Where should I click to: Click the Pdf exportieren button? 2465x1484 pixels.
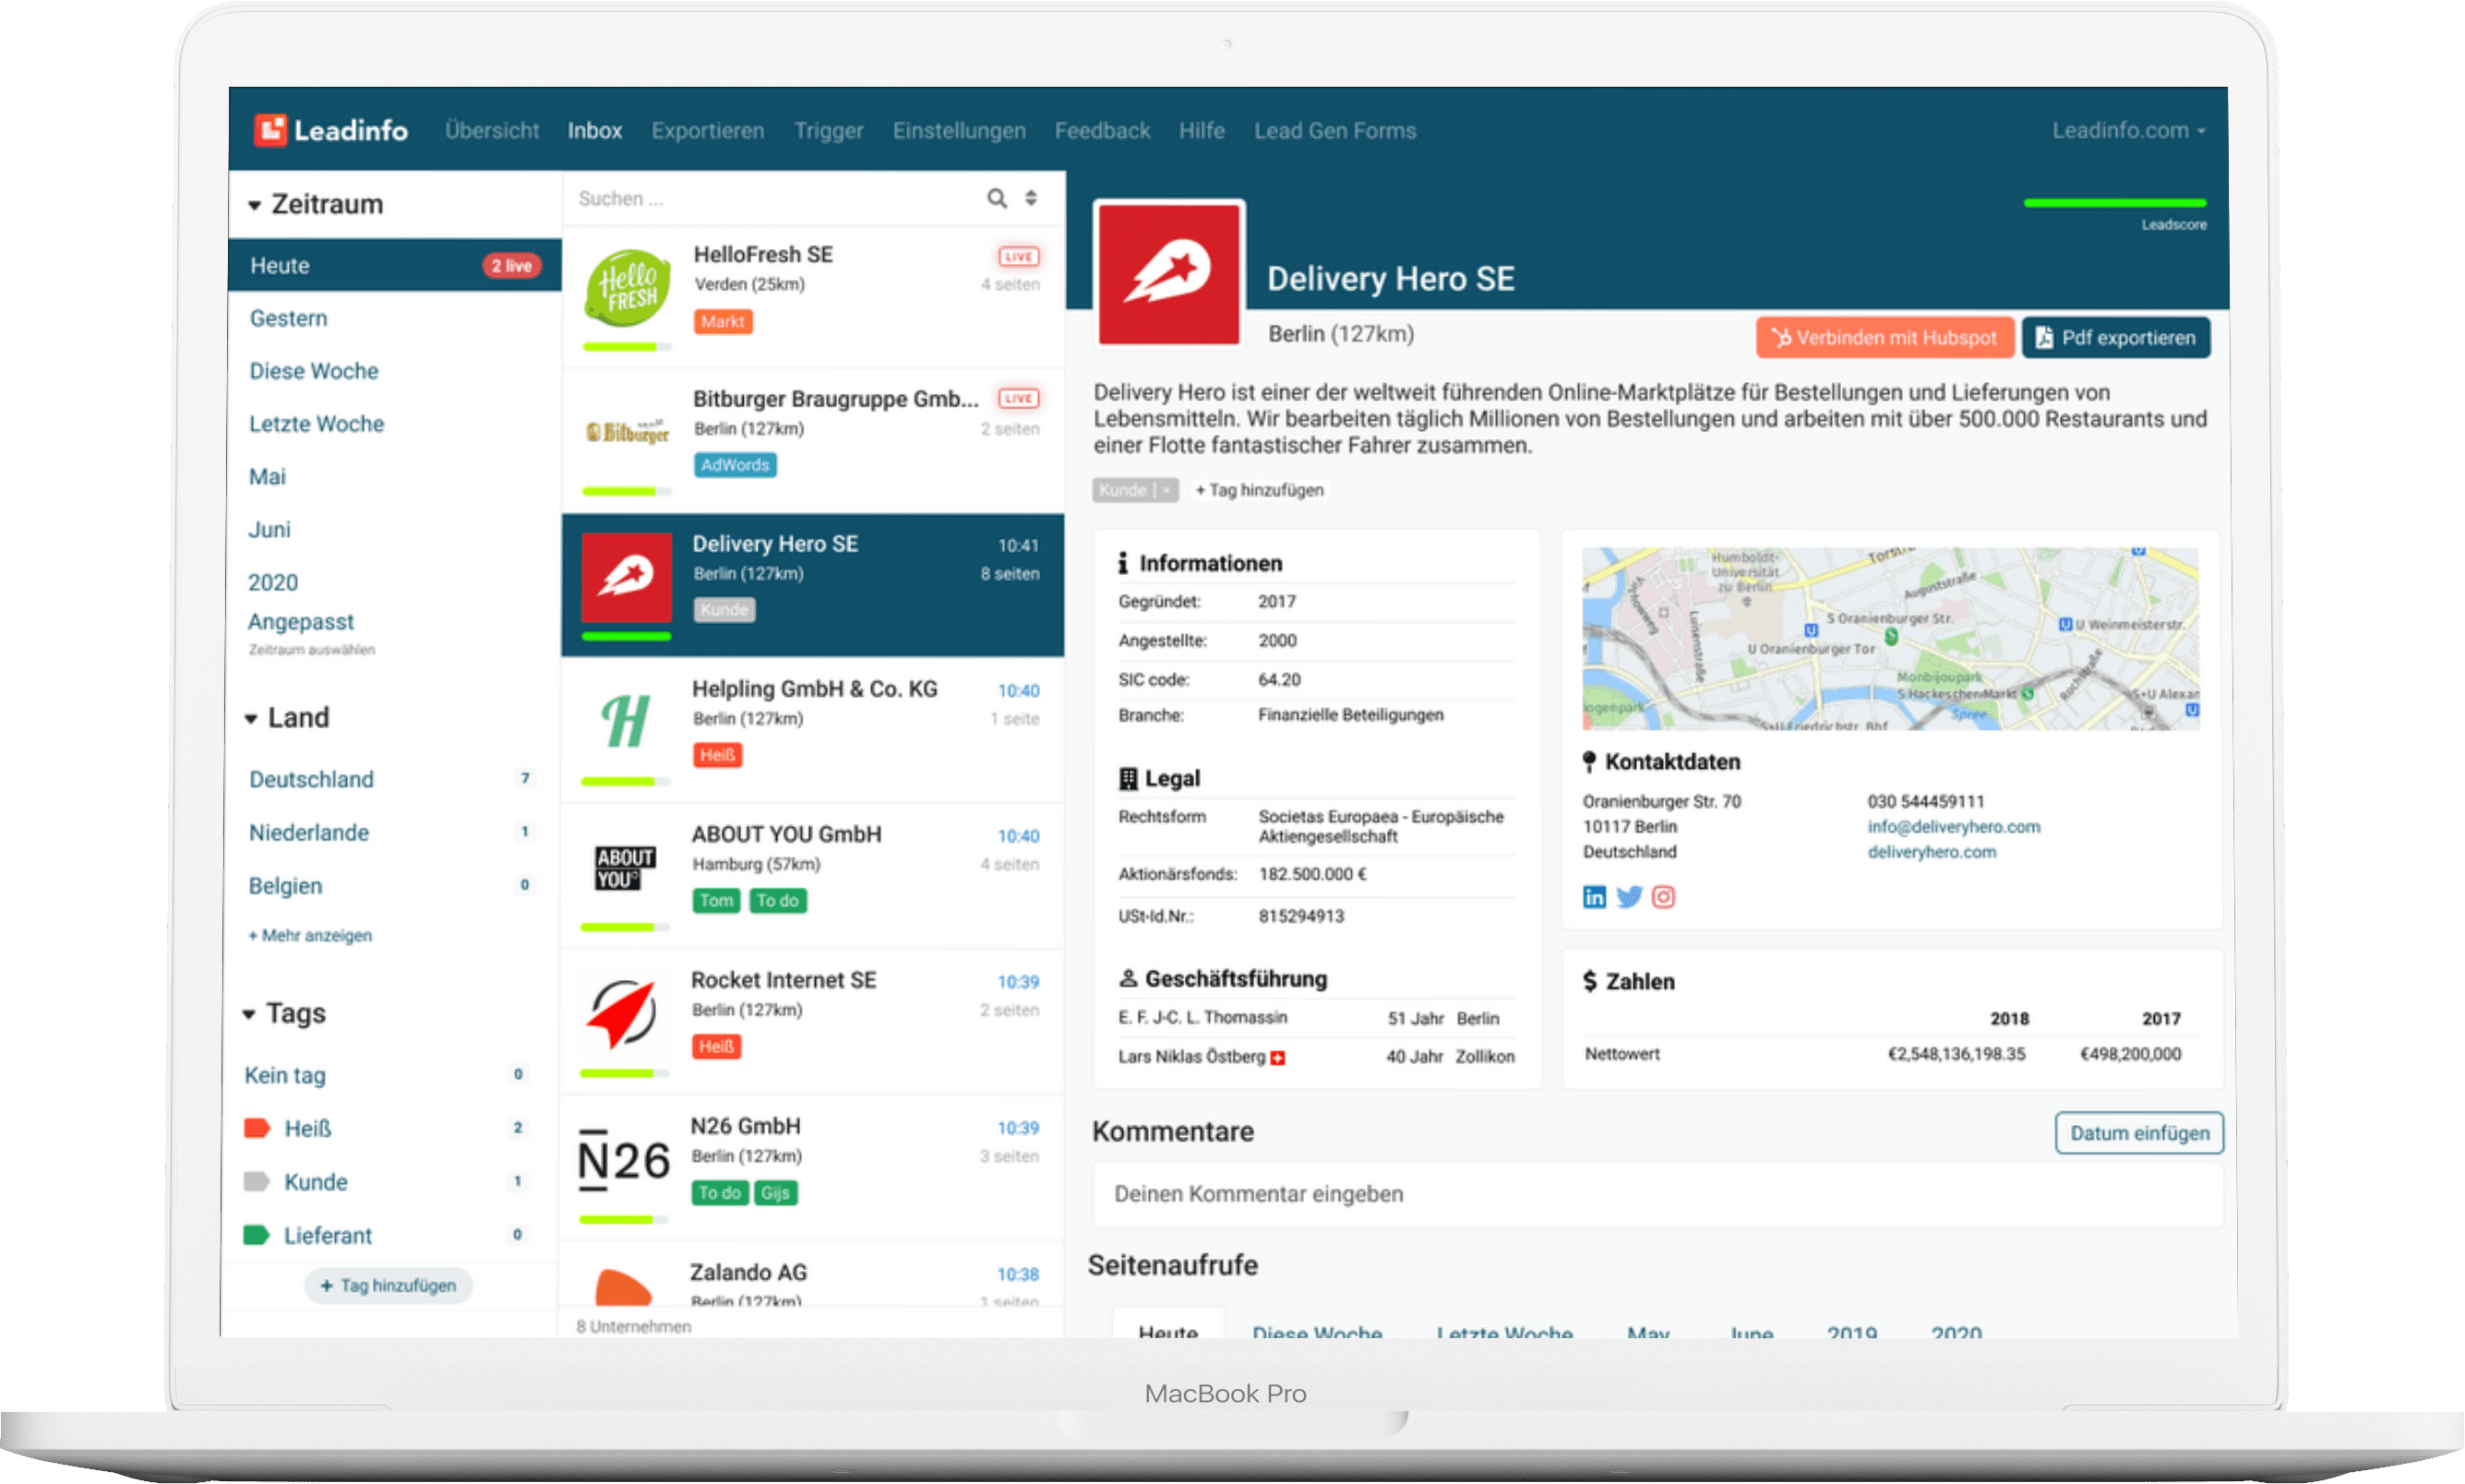tap(2116, 338)
